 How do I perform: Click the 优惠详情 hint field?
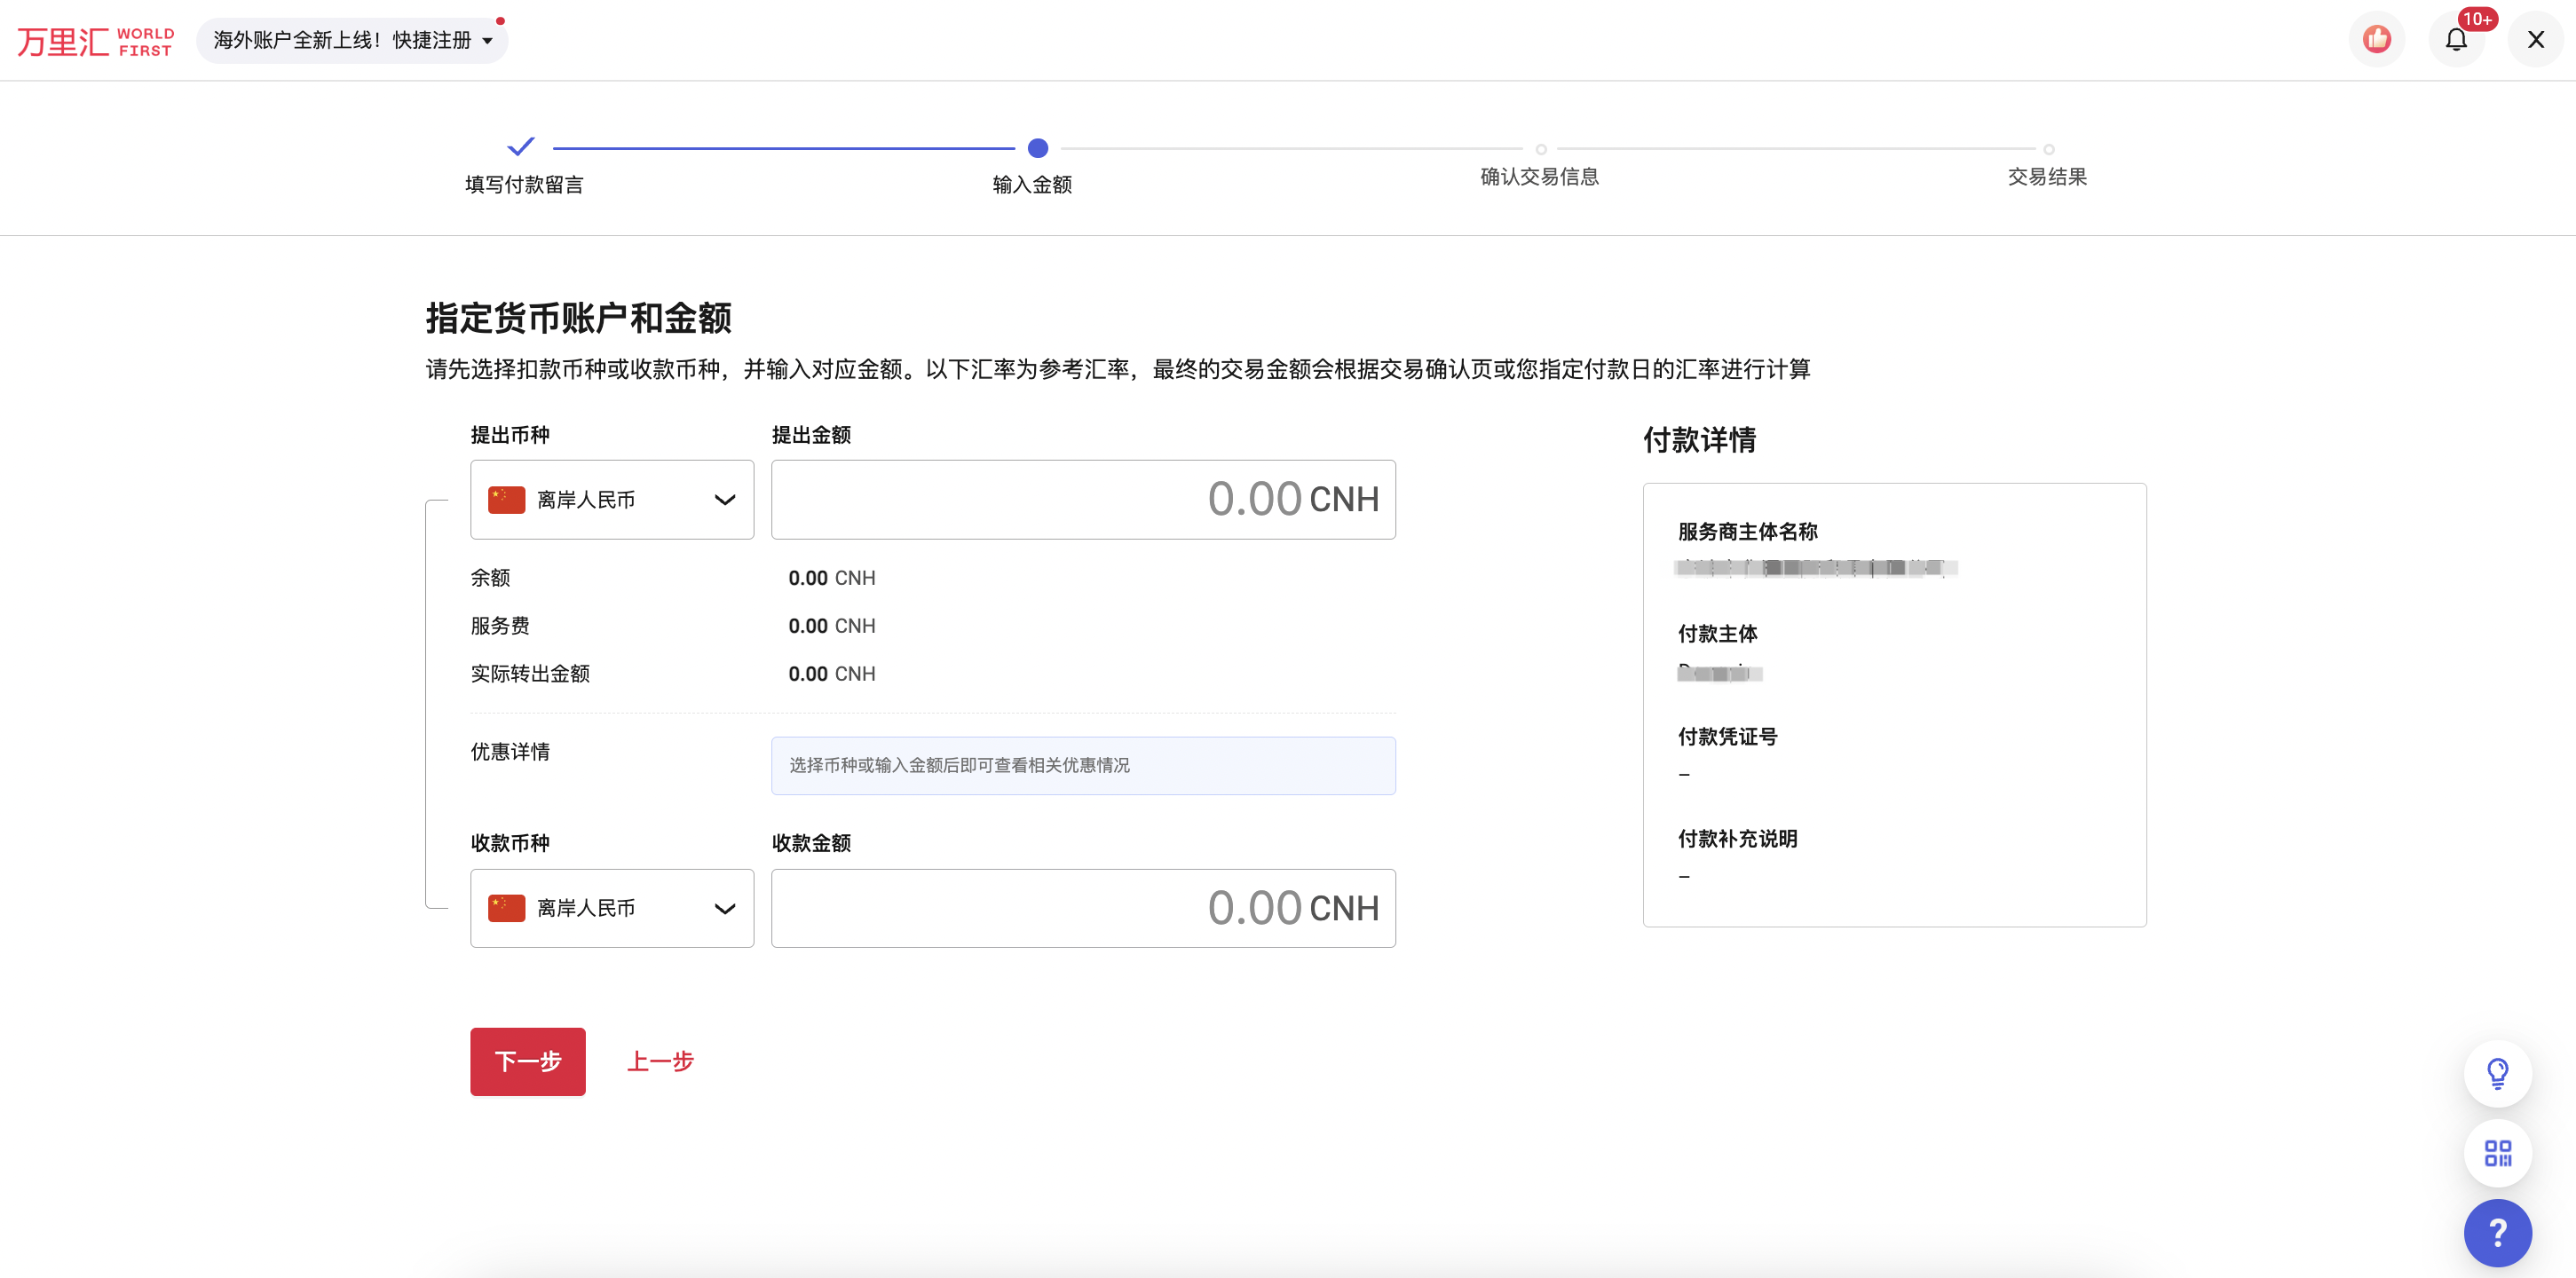point(1083,765)
